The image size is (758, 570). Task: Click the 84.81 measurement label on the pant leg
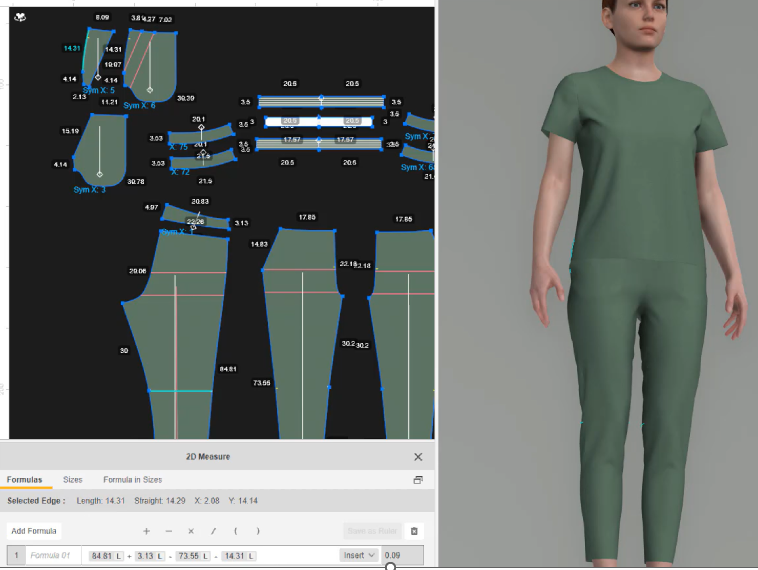pyautogui.click(x=228, y=369)
